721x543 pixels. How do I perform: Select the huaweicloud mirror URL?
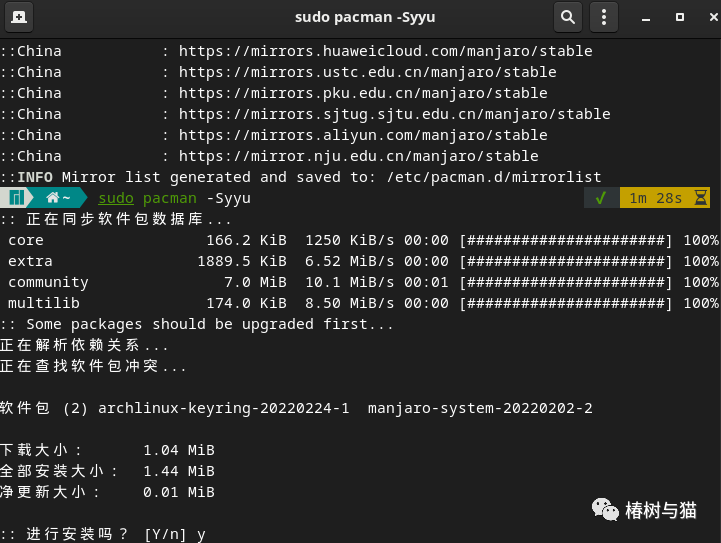tap(385, 51)
